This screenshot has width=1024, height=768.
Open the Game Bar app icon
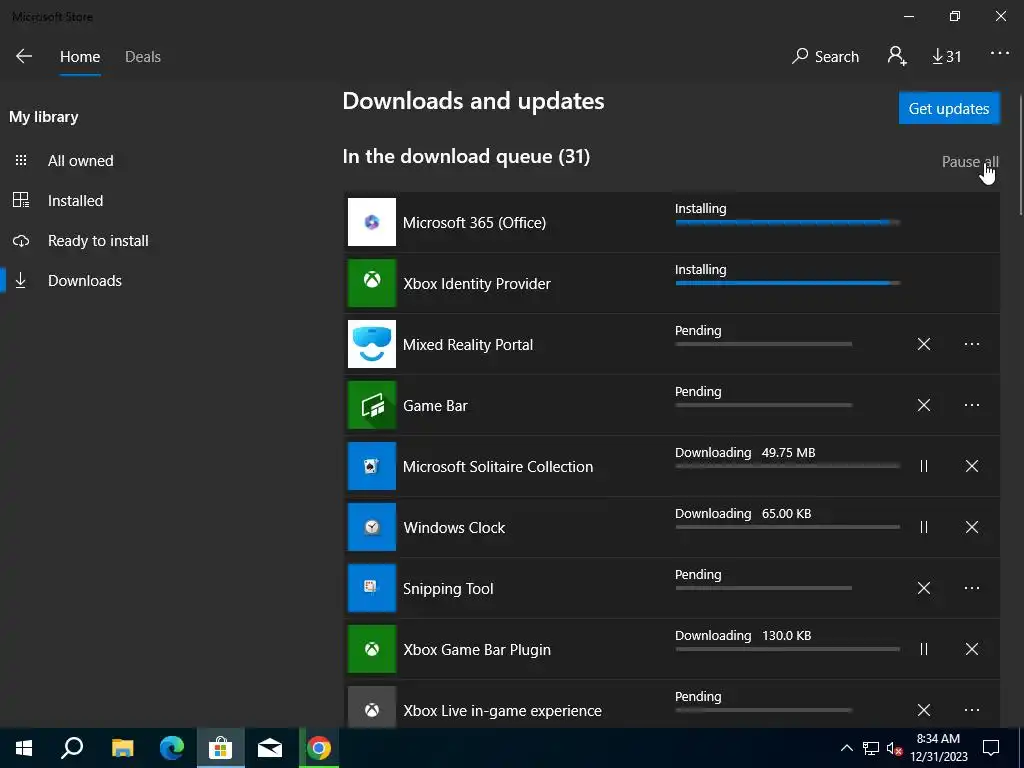372,405
